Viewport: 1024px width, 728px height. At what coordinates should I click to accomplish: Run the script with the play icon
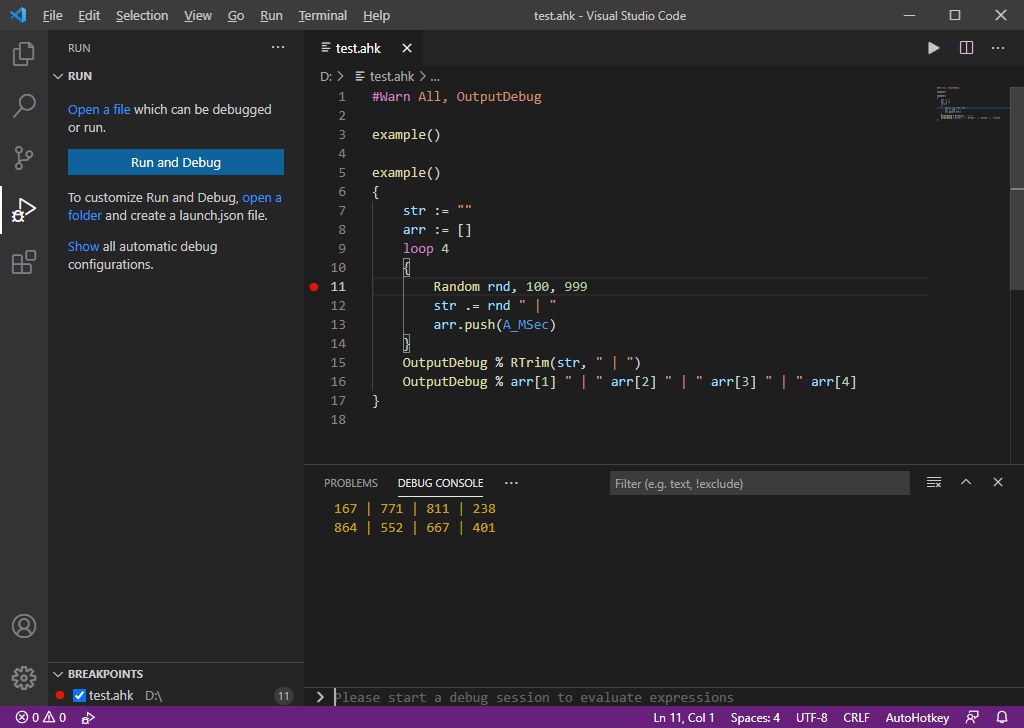tap(933, 48)
